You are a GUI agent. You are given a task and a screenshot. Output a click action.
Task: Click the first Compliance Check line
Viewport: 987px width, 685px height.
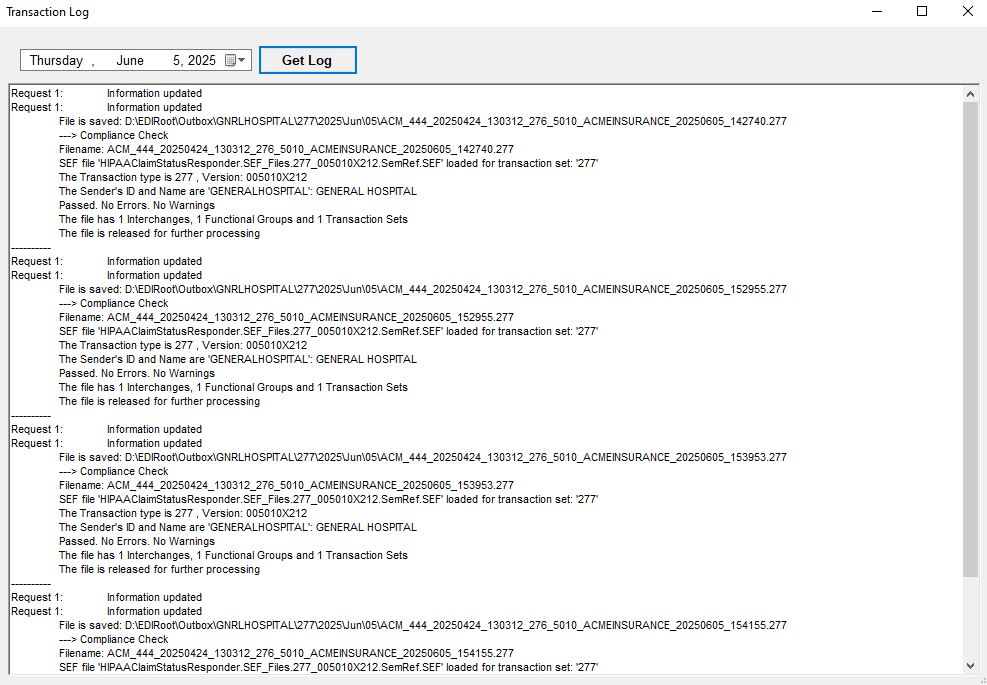[114, 135]
